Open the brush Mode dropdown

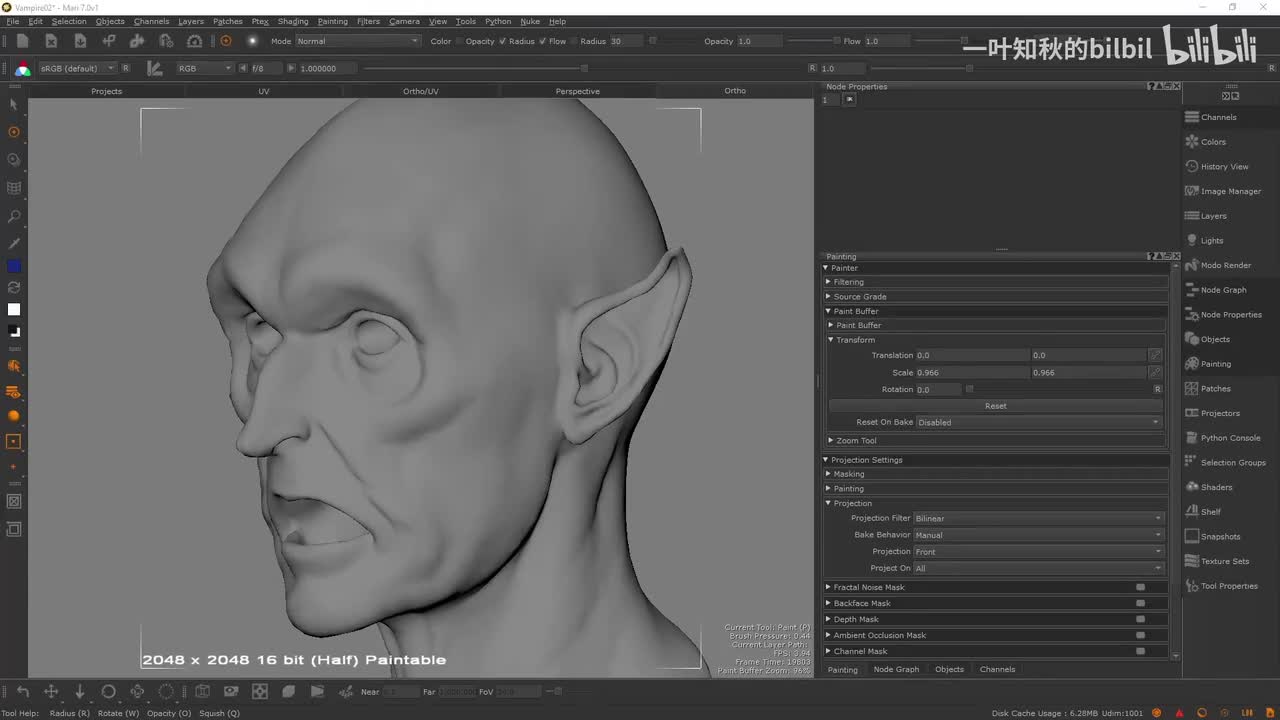(357, 41)
